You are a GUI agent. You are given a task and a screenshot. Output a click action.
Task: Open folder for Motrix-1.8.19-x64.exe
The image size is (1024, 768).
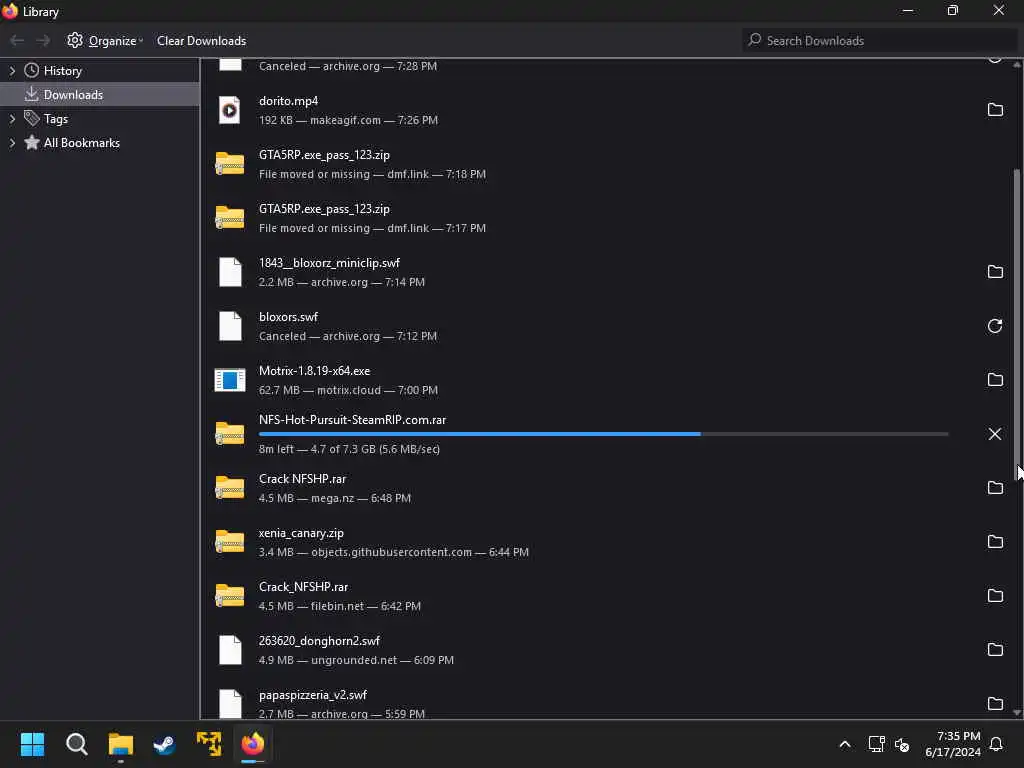click(x=995, y=379)
